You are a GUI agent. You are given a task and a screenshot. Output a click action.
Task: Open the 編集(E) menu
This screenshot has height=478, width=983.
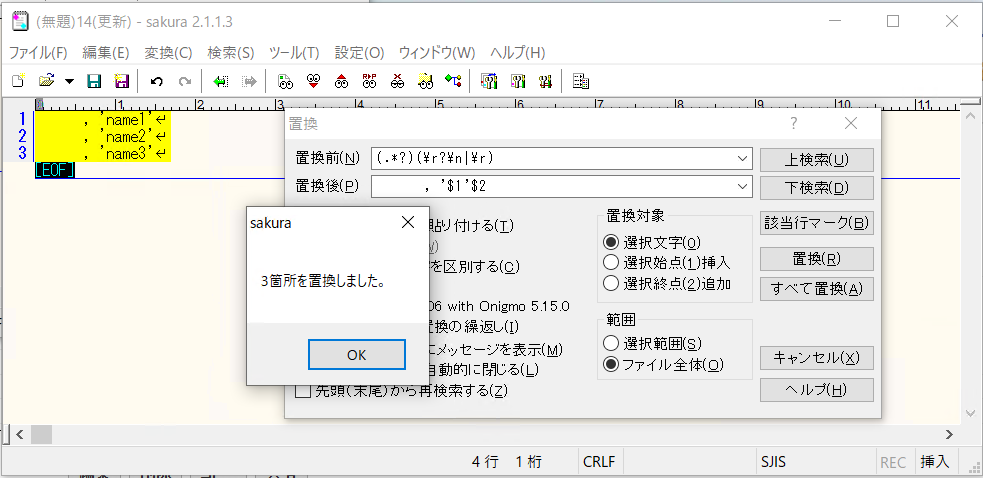[105, 53]
